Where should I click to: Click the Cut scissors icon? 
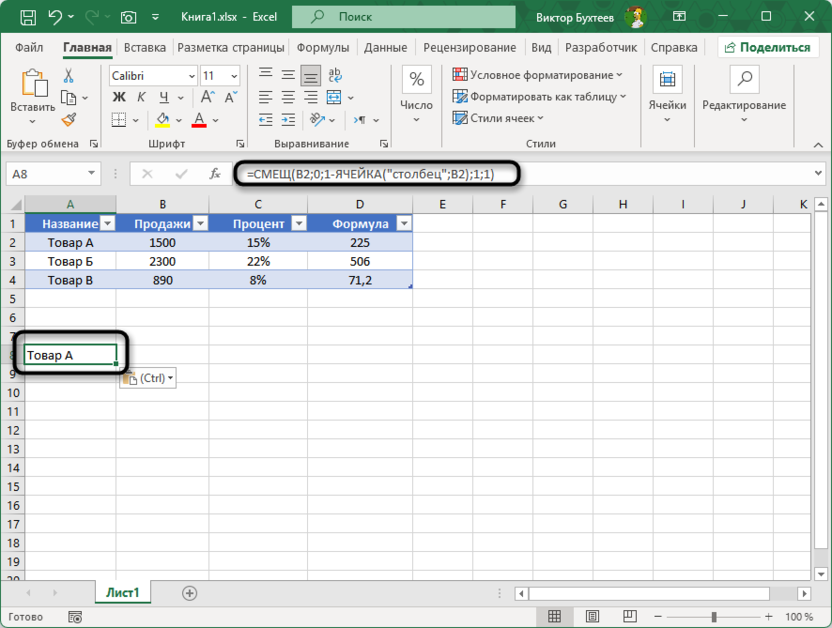pos(69,76)
